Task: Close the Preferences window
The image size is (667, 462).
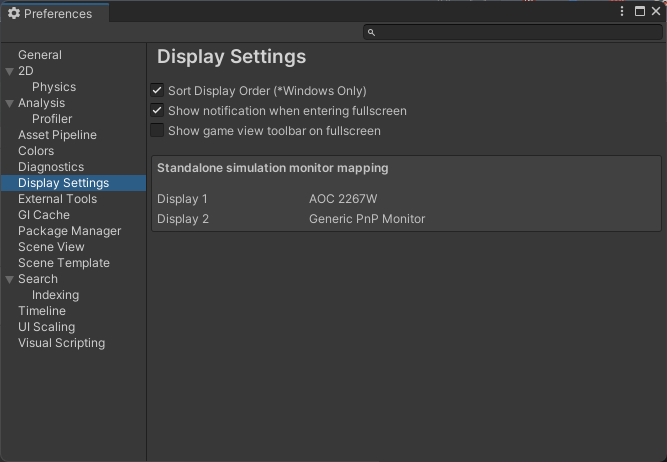Action: [655, 12]
